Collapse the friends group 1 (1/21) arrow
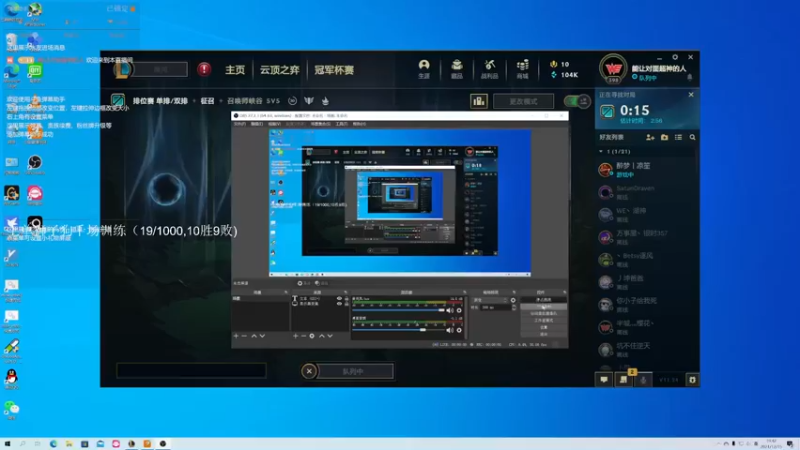This screenshot has height=450, width=800. pyautogui.click(x=601, y=152)
